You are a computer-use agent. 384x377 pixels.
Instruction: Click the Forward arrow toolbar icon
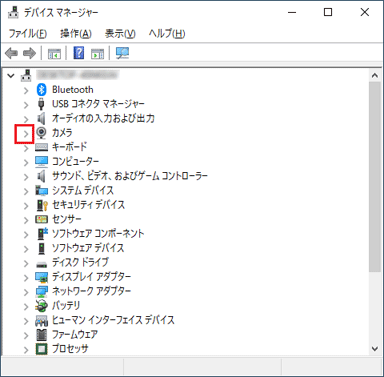click(29, 53)
